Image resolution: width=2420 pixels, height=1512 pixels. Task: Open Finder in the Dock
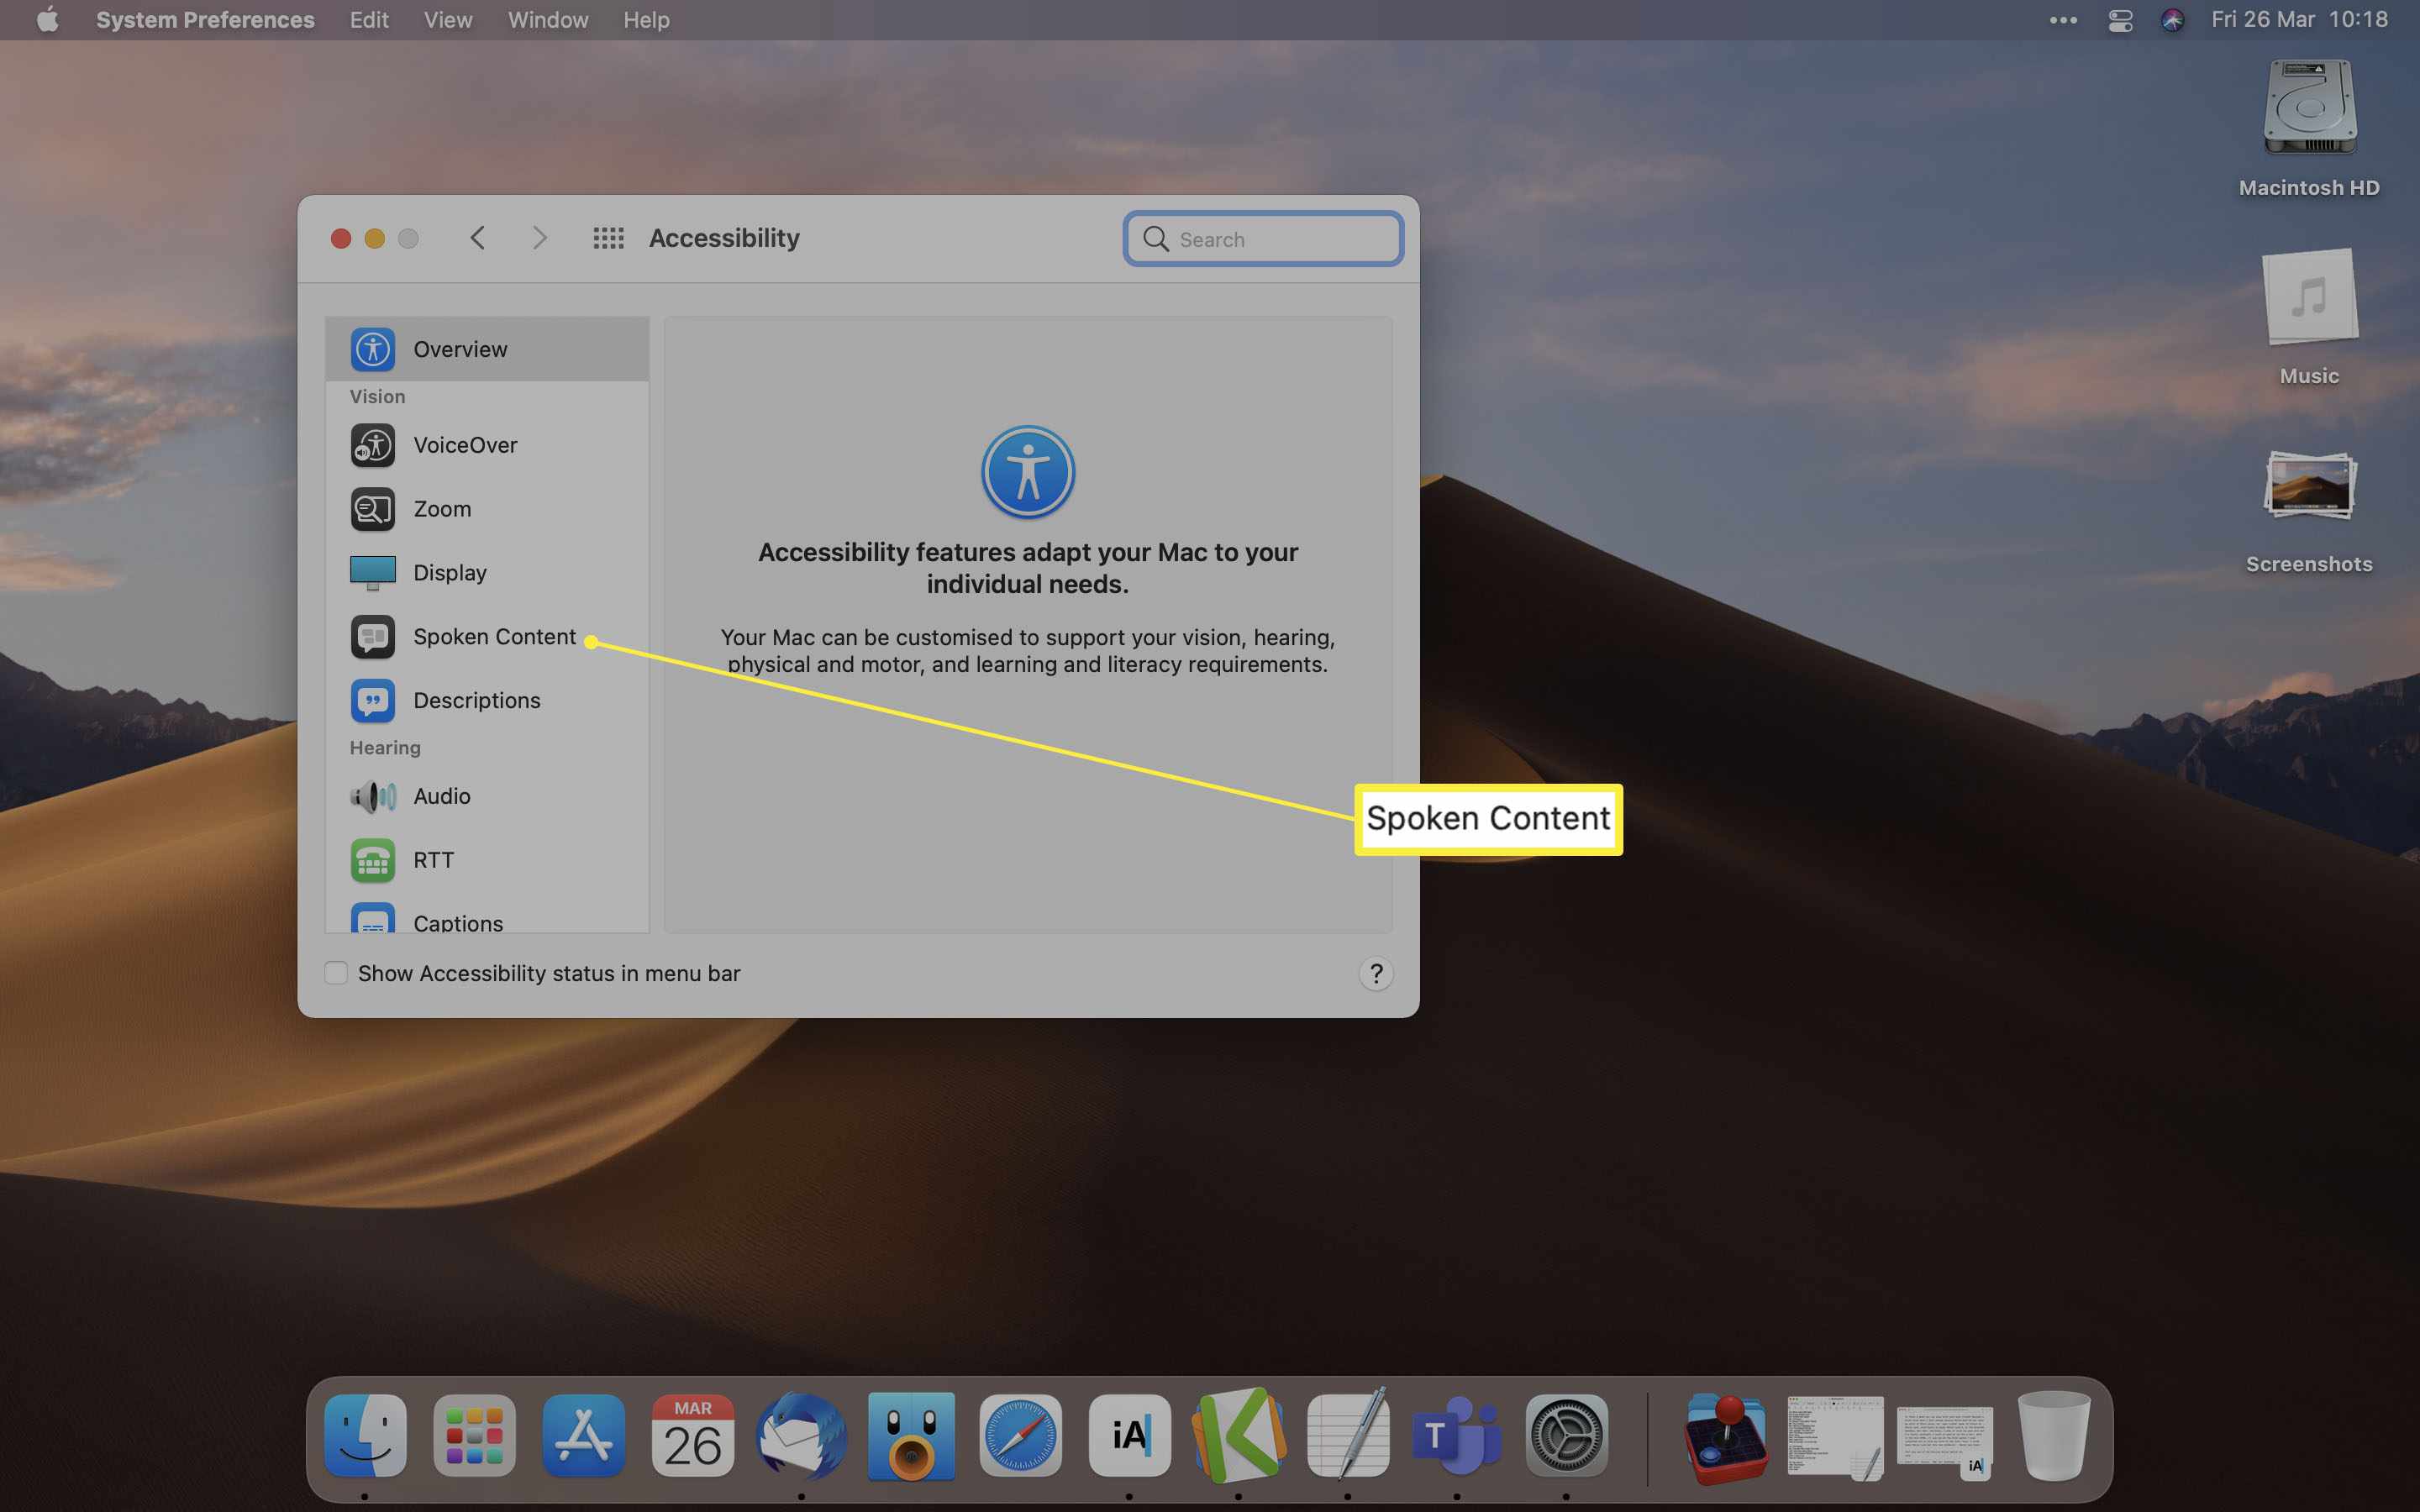[366, 1436]
